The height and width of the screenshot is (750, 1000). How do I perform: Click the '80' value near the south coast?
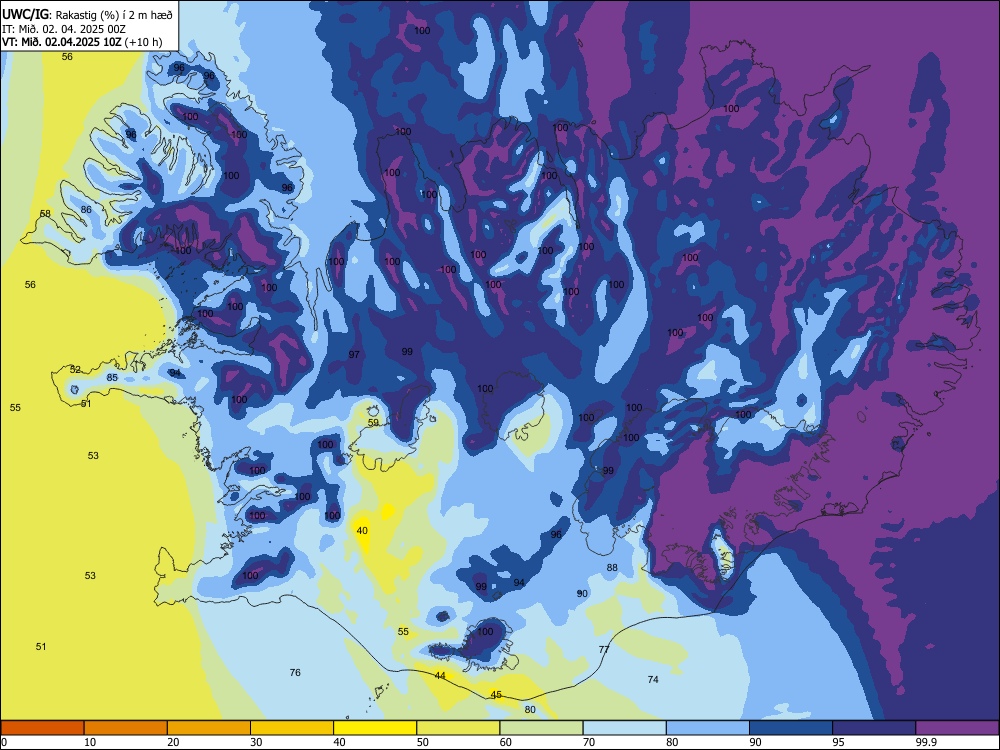coord(530,709)
